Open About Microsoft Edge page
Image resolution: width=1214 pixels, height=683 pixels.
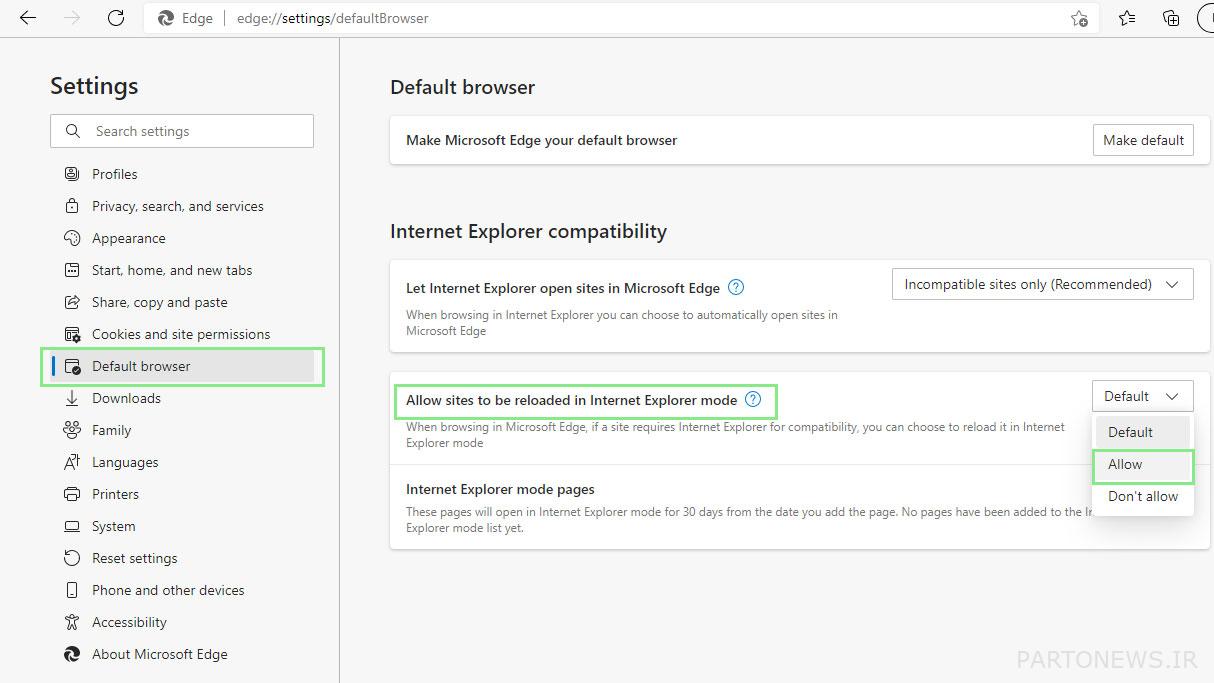[x=159, y=654]
